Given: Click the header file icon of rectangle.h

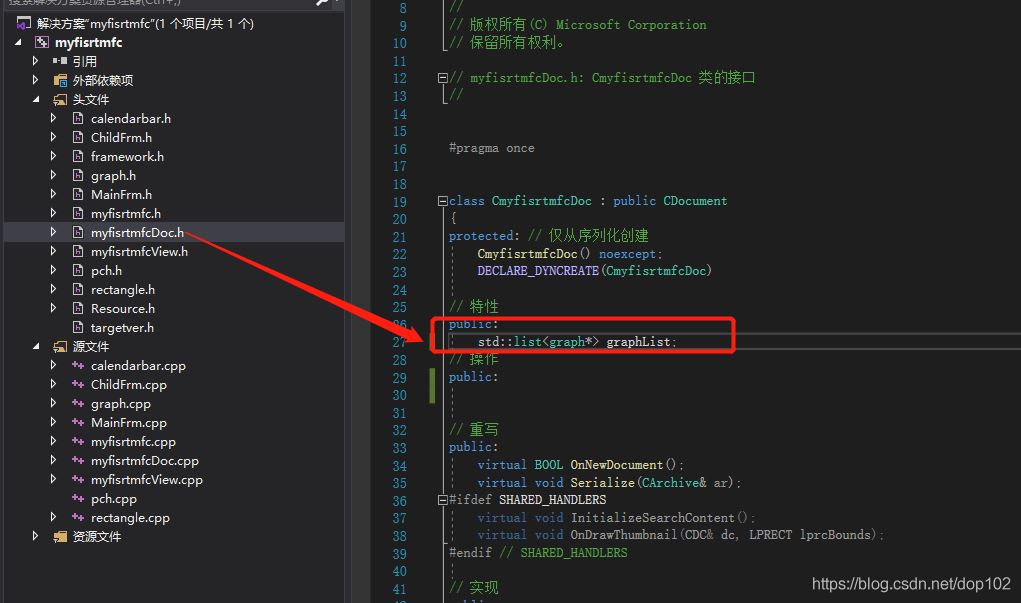Looking at the screenshot, I should 78,289.
